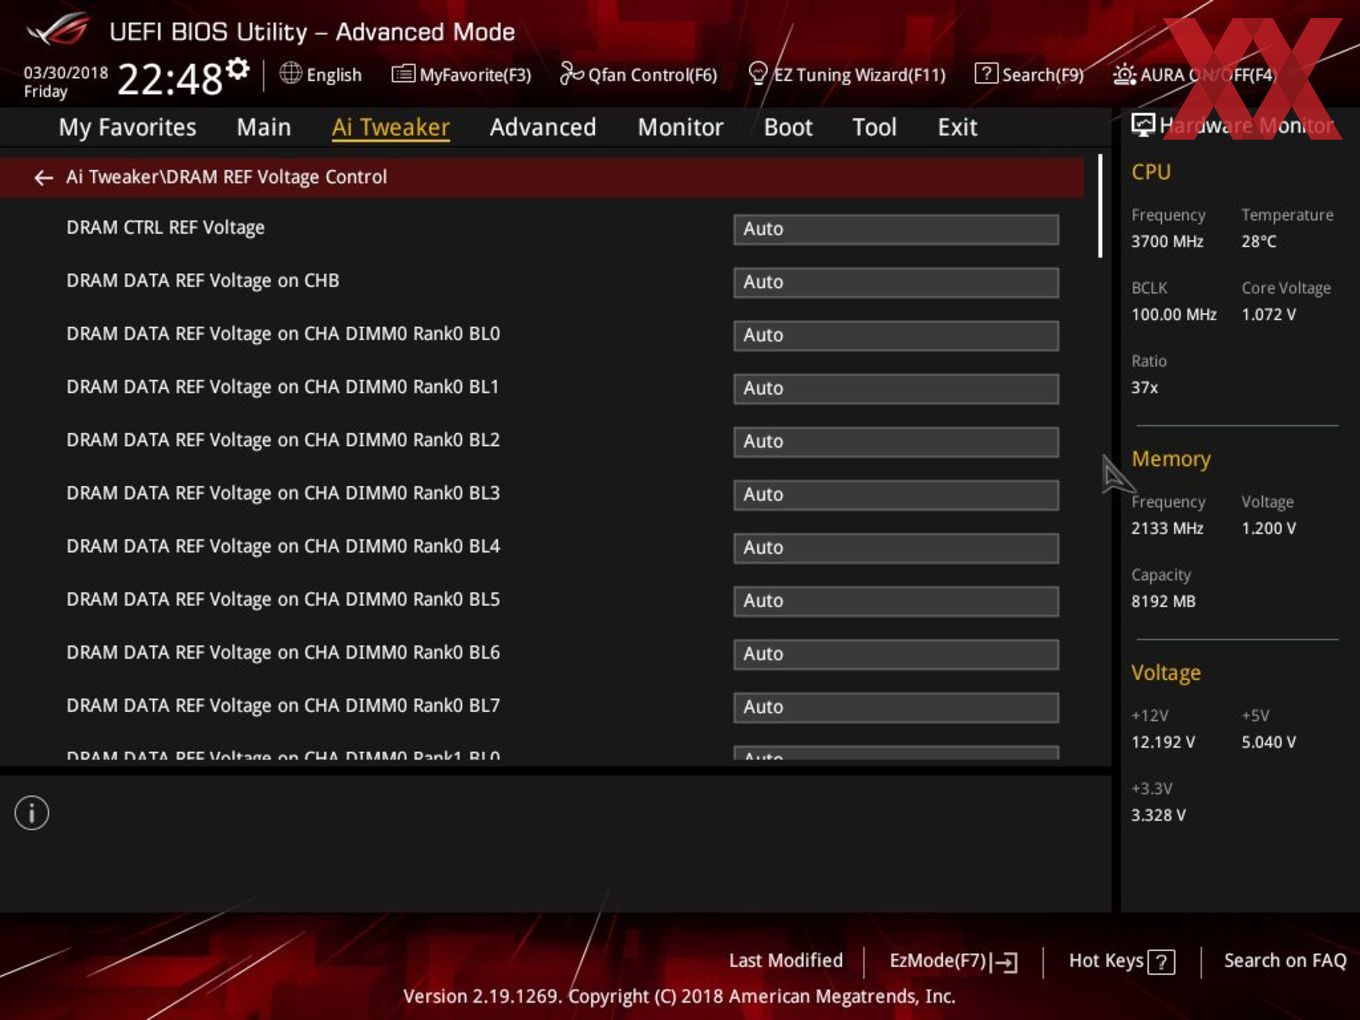Screen dimensions: 1360x1020
Task: Click the globe language icon
Action: click(290, 73)
